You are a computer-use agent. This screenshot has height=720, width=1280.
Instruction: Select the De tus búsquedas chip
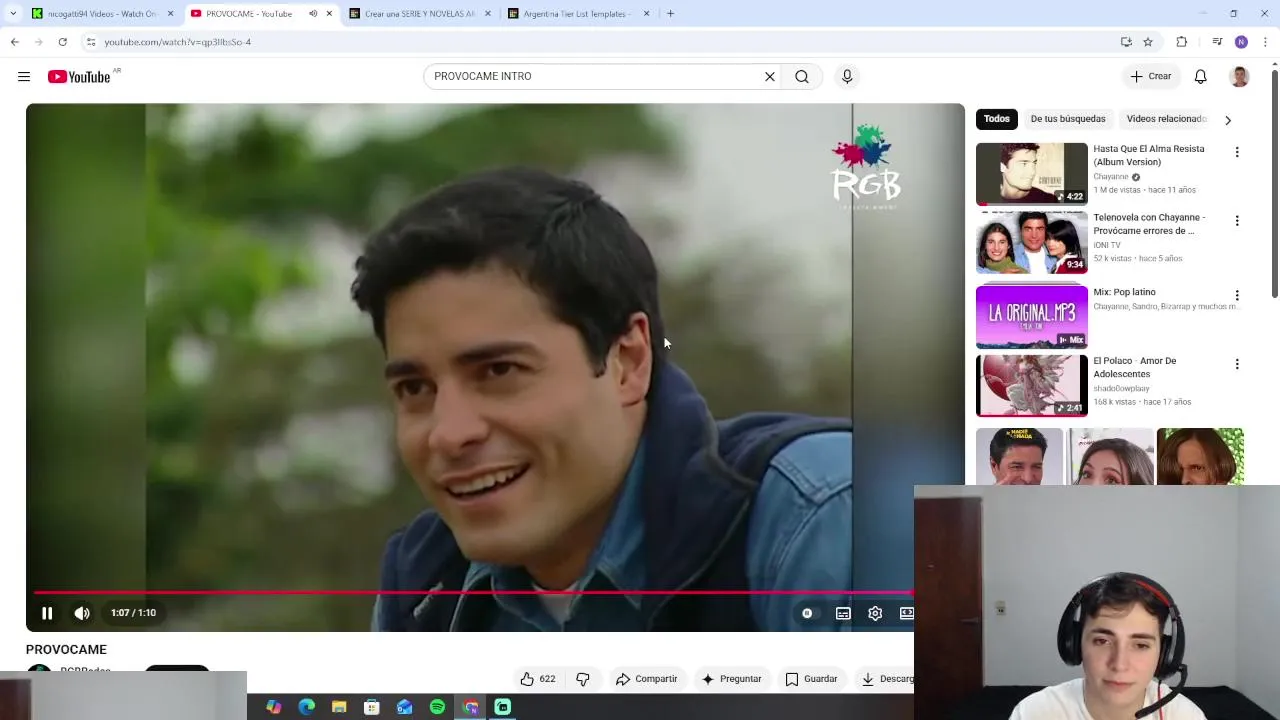point(1068,119)
